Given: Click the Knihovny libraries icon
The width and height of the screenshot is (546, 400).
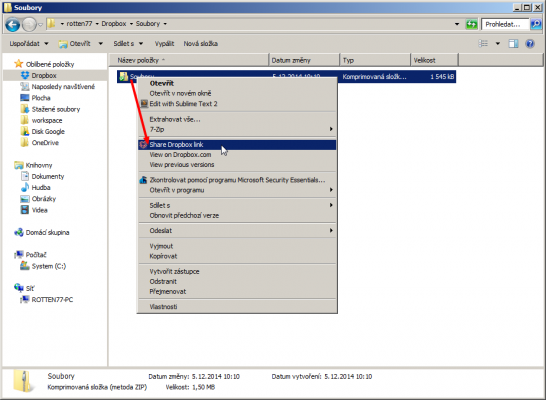Looking at the screenshot, I should pyautogui.click(x=18, y=165).
